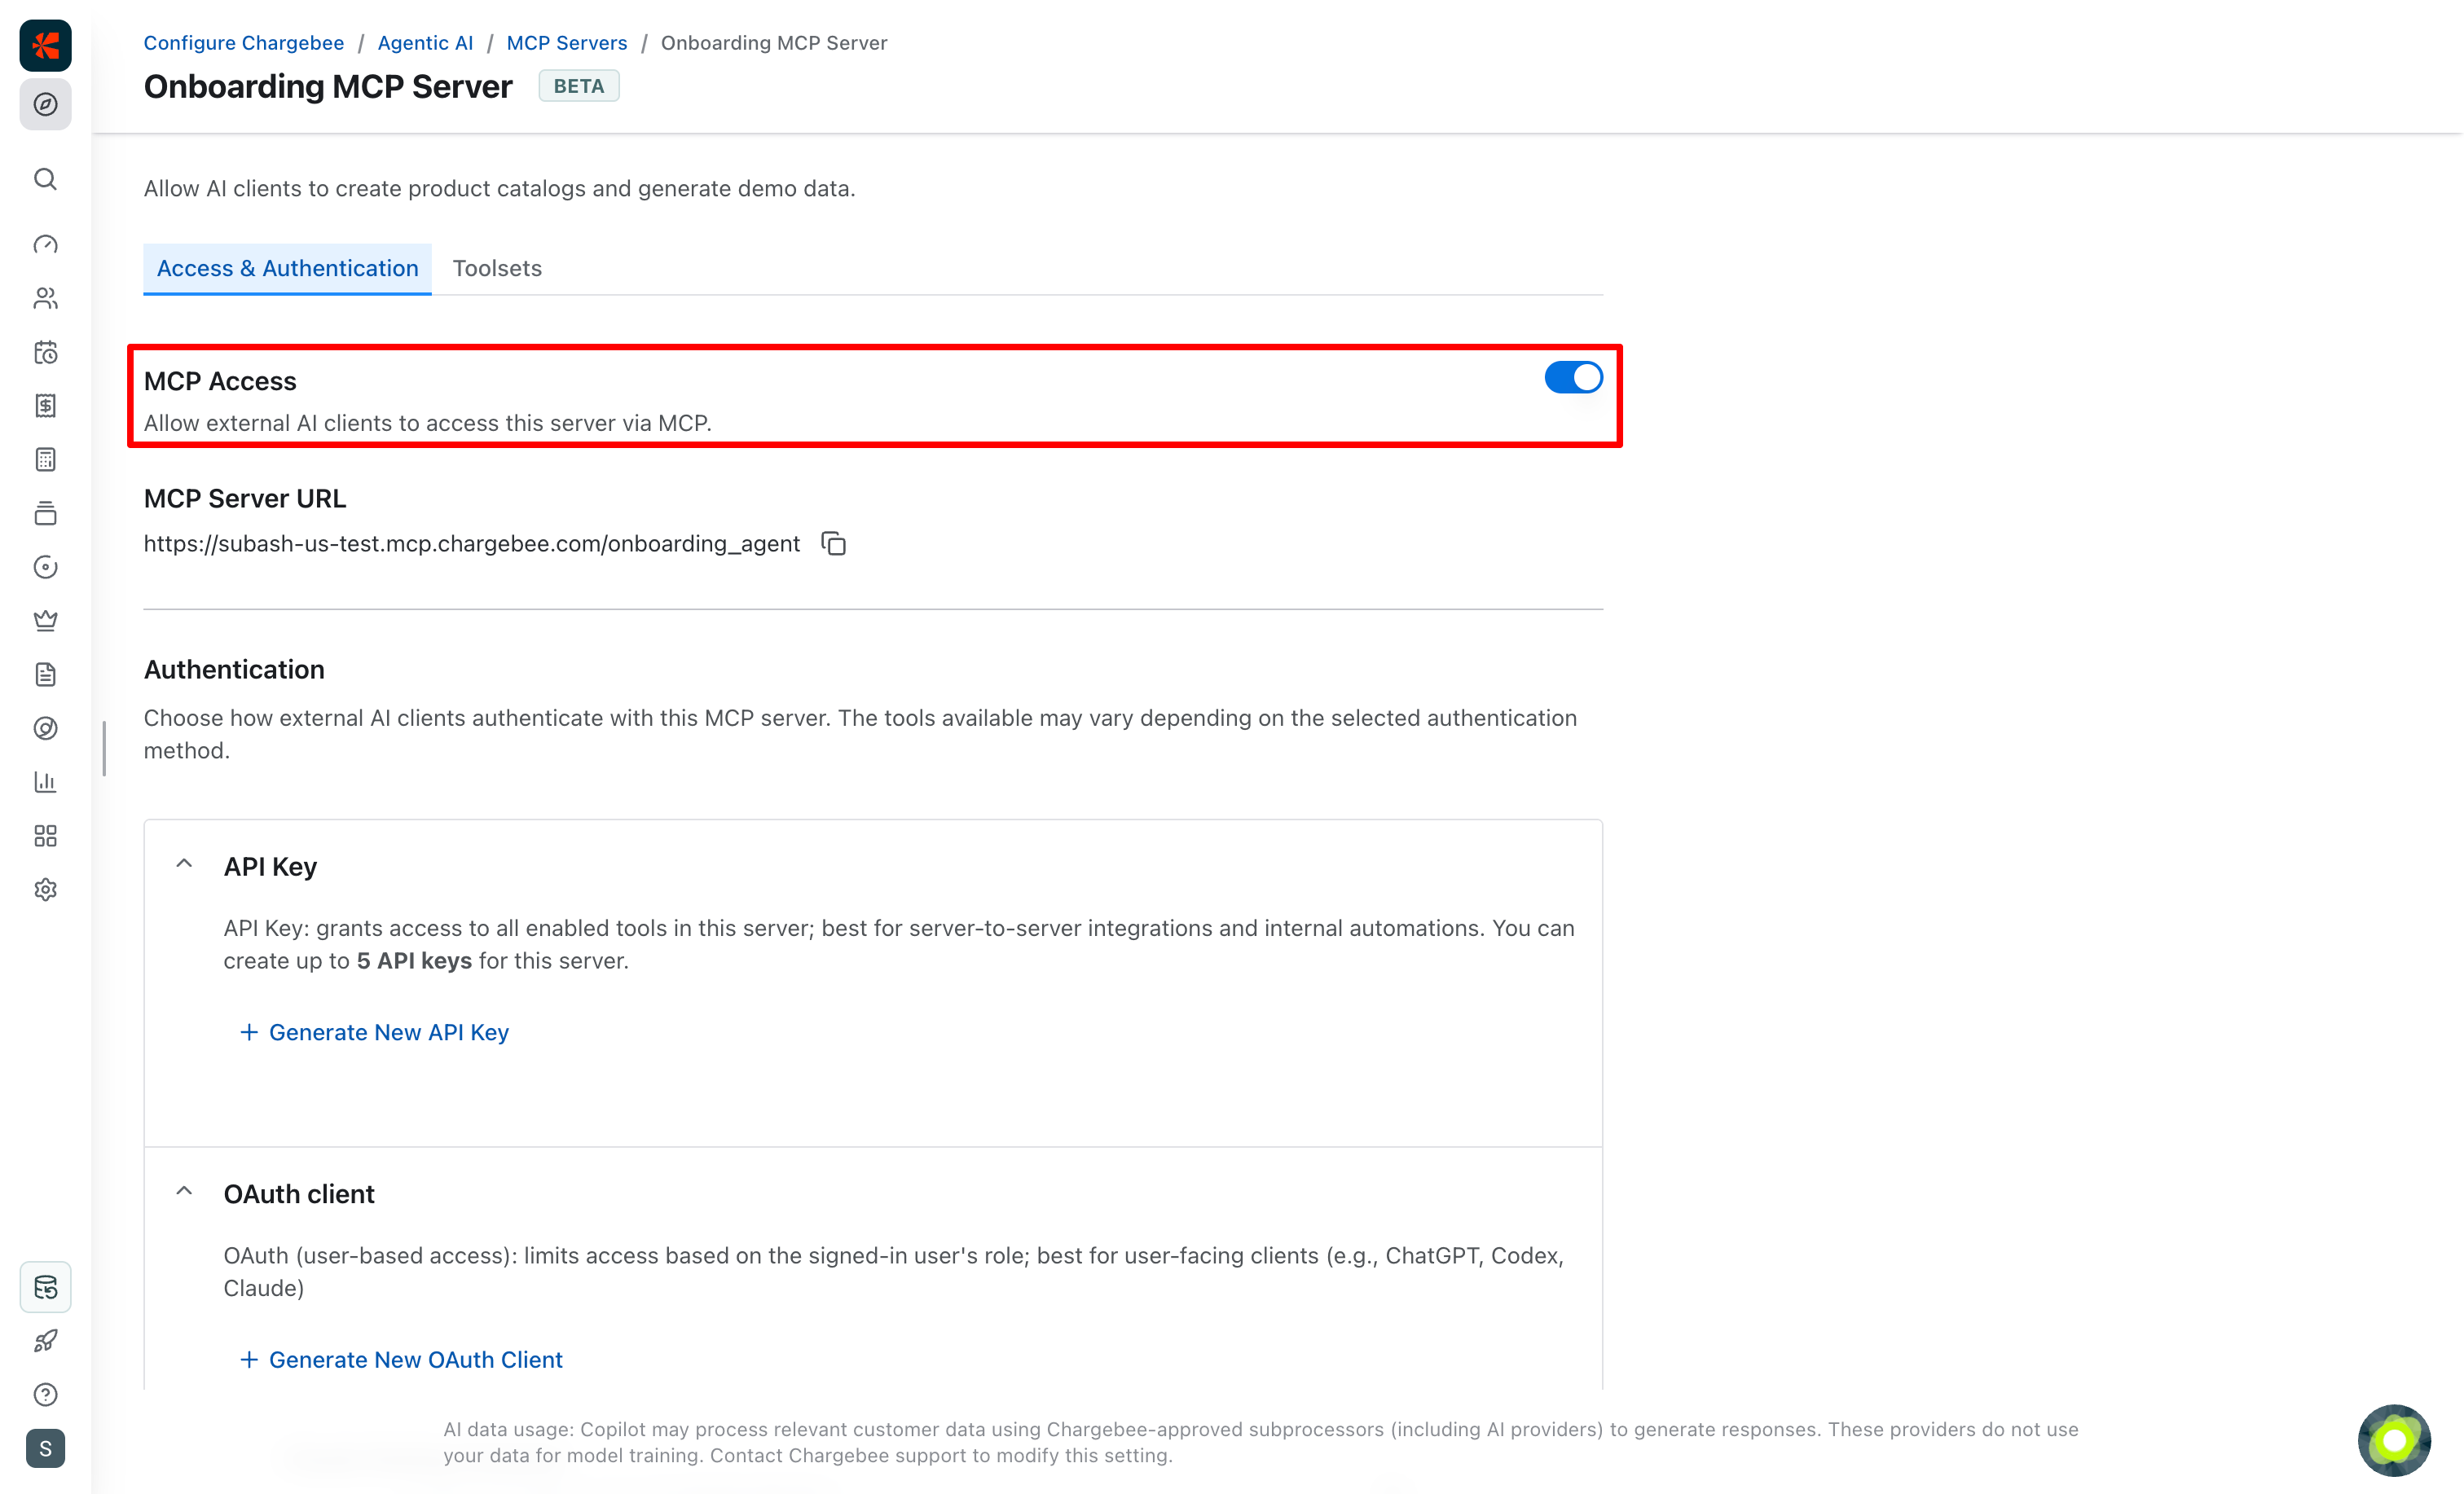Open the dollar receipt invoices icon

[45, 405]
